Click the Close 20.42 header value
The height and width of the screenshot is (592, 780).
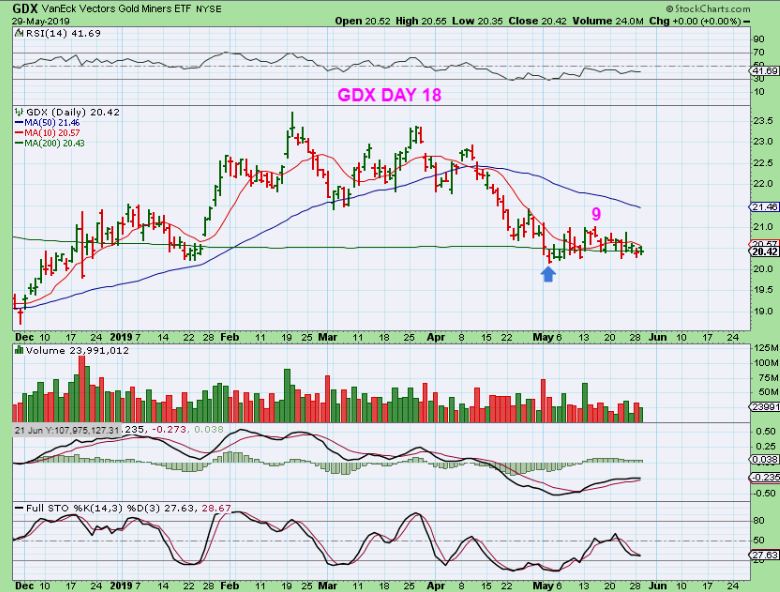(x=538, y=21)
